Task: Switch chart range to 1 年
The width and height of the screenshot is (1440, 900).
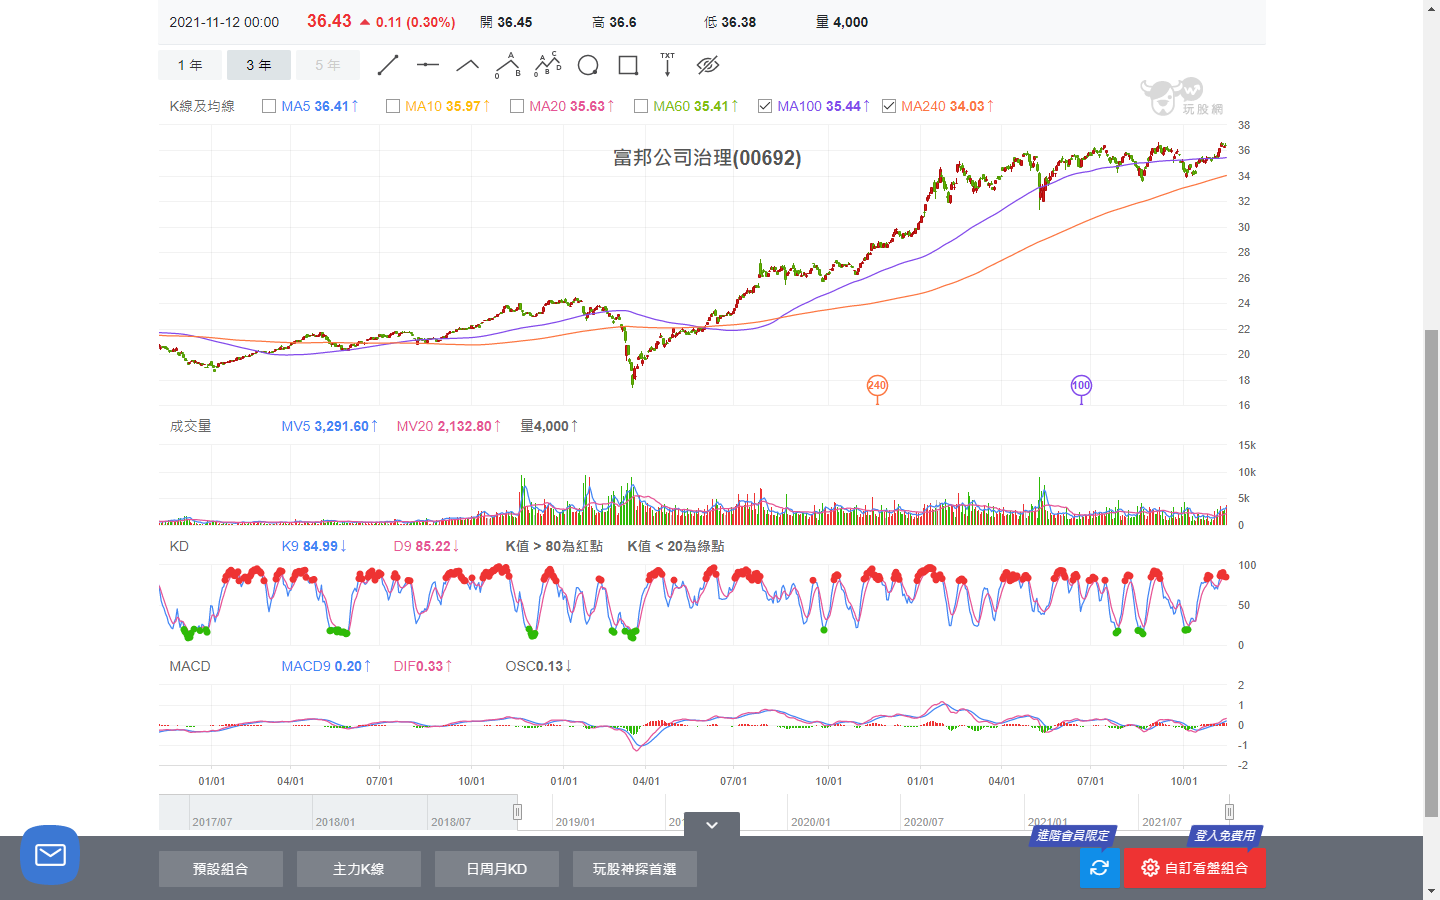Action: 190,65
